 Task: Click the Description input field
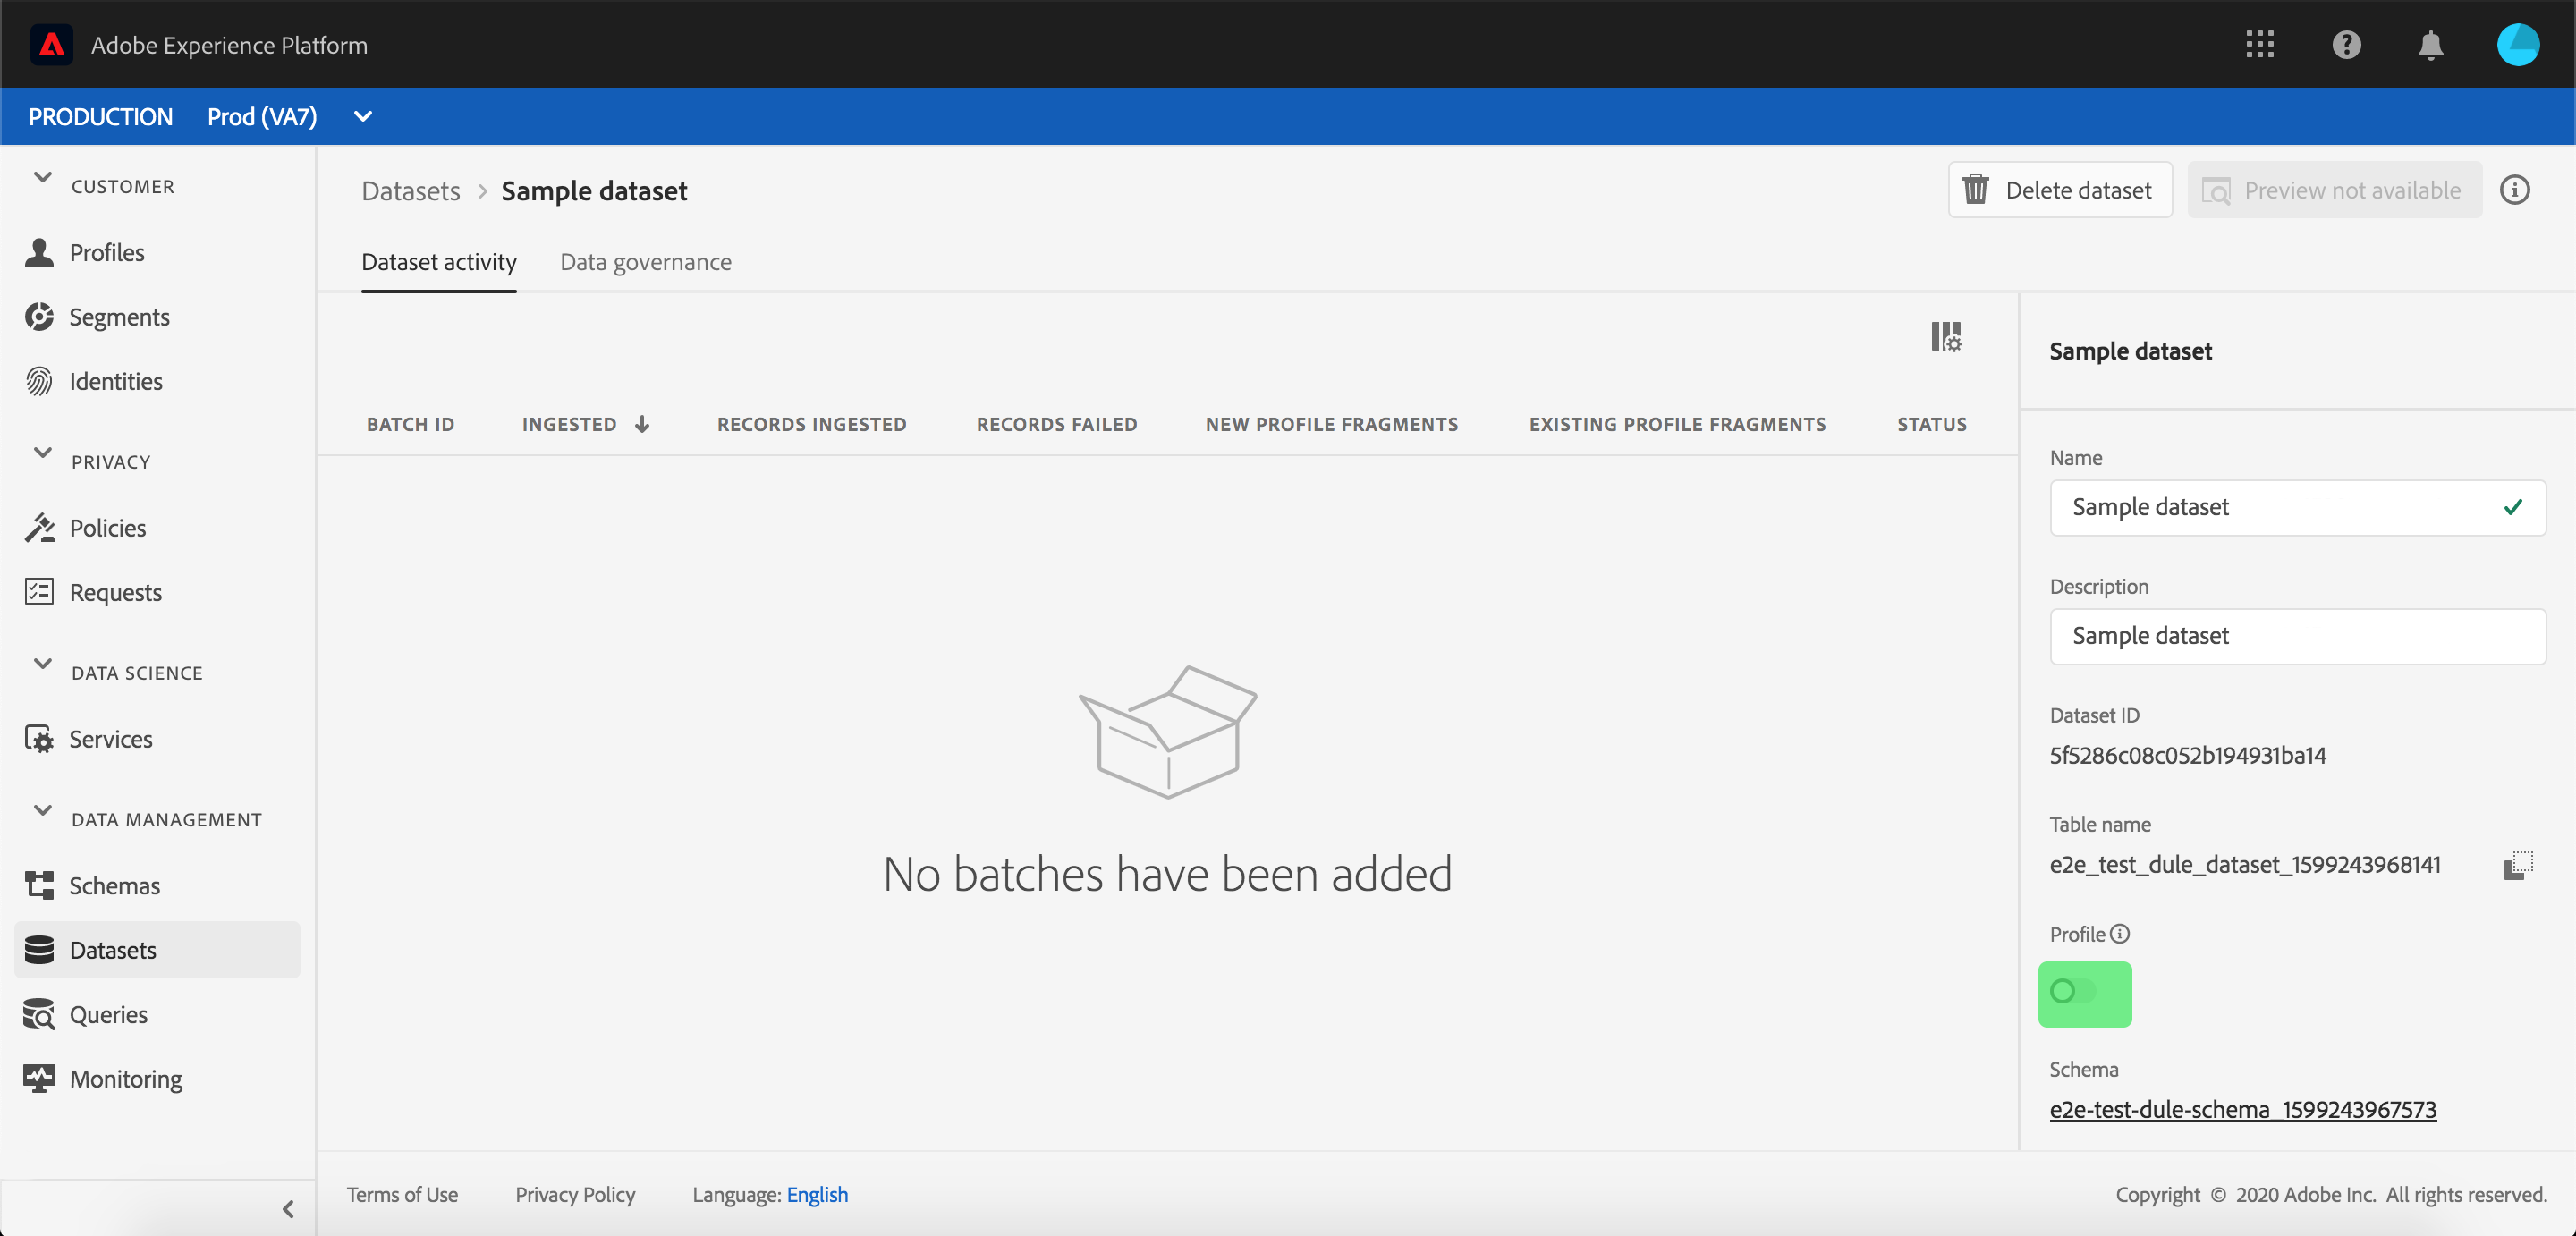pyautogui.click(x=2297, y=636)
